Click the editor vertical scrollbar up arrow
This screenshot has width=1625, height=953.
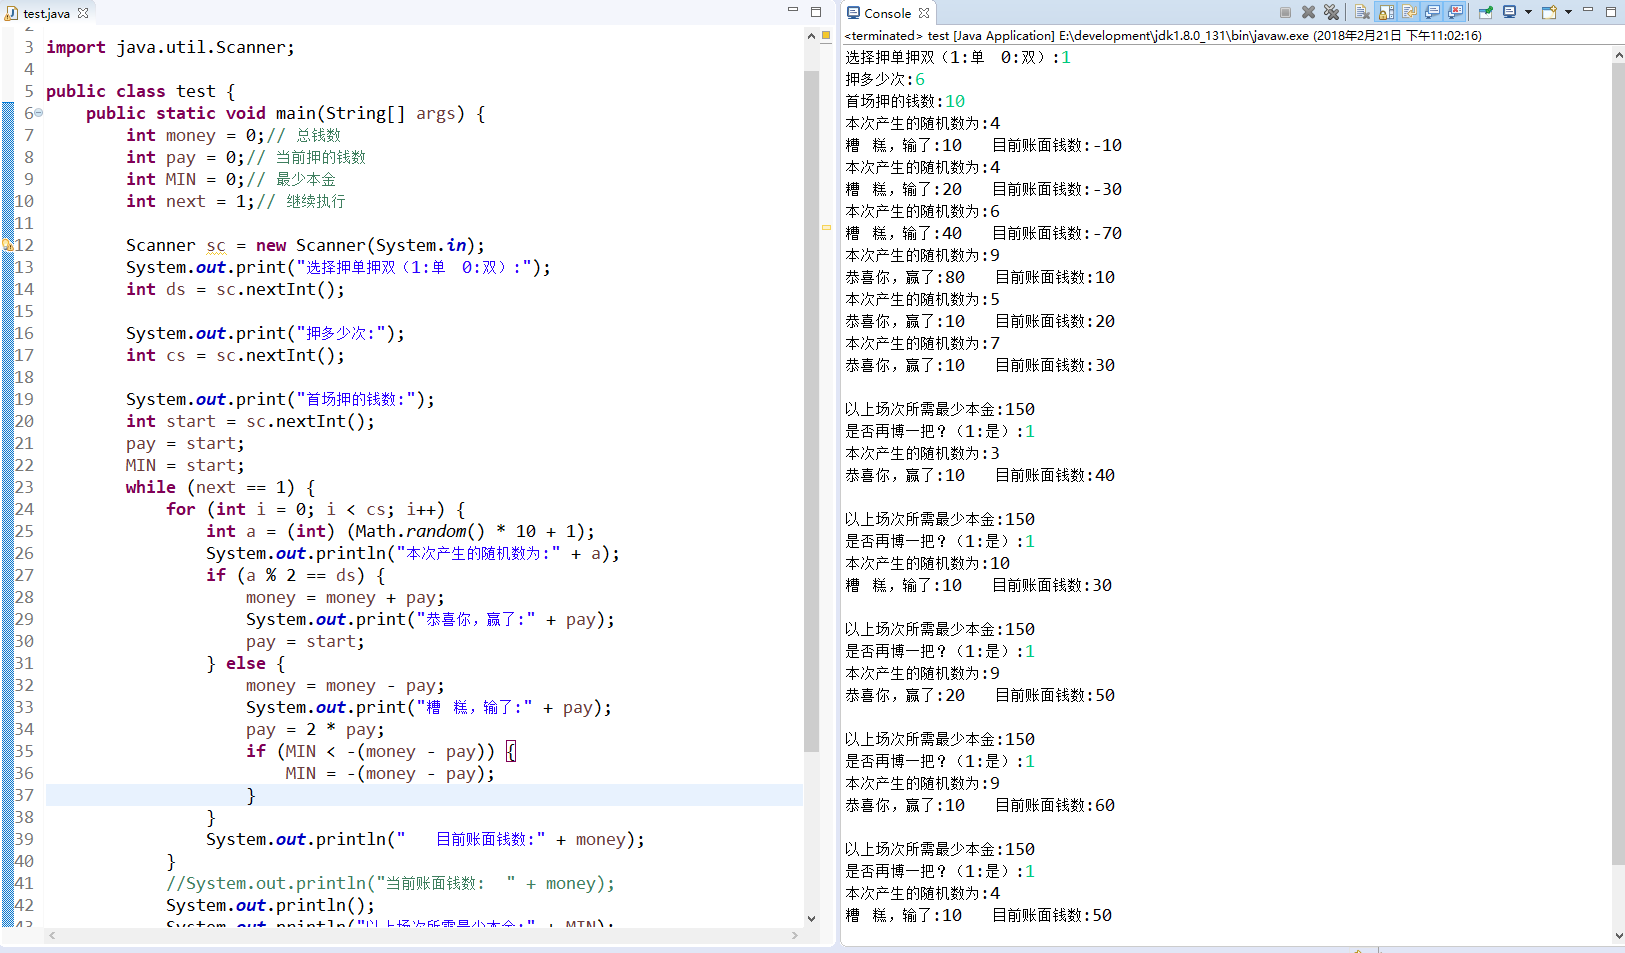coord(811,35)
